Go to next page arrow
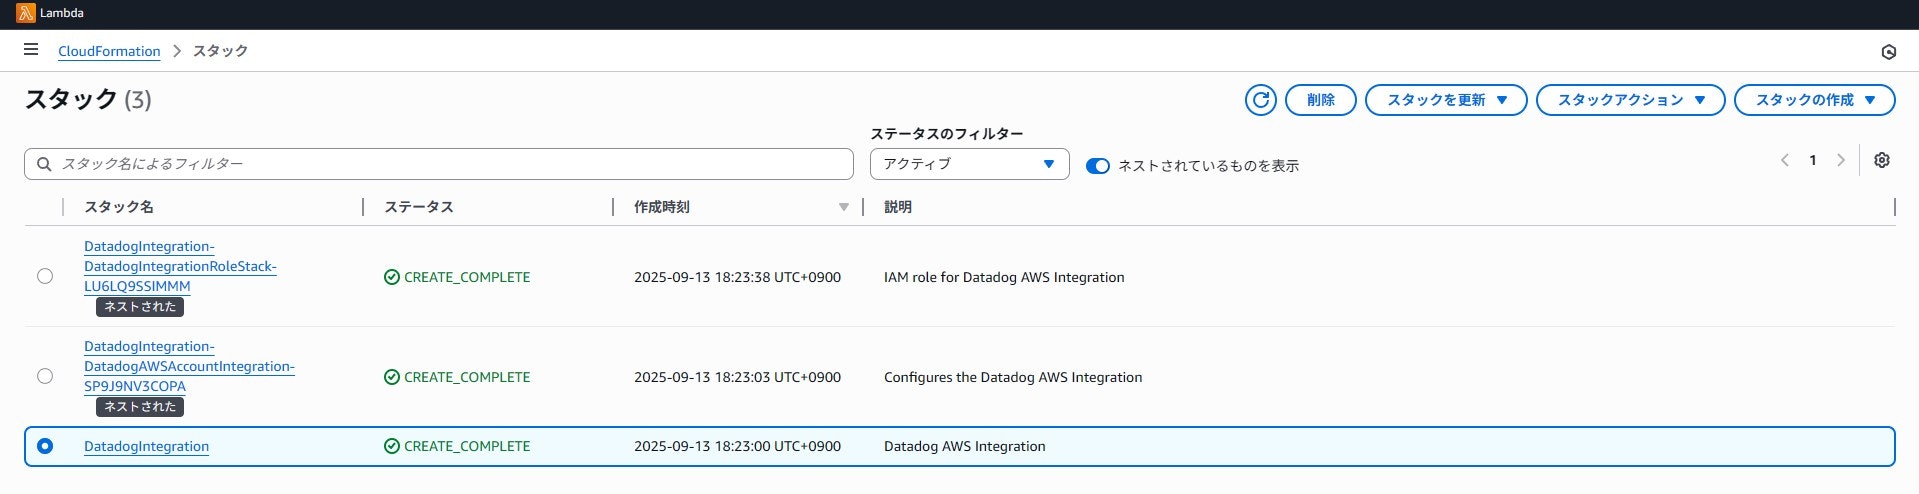 [1840, 160]
